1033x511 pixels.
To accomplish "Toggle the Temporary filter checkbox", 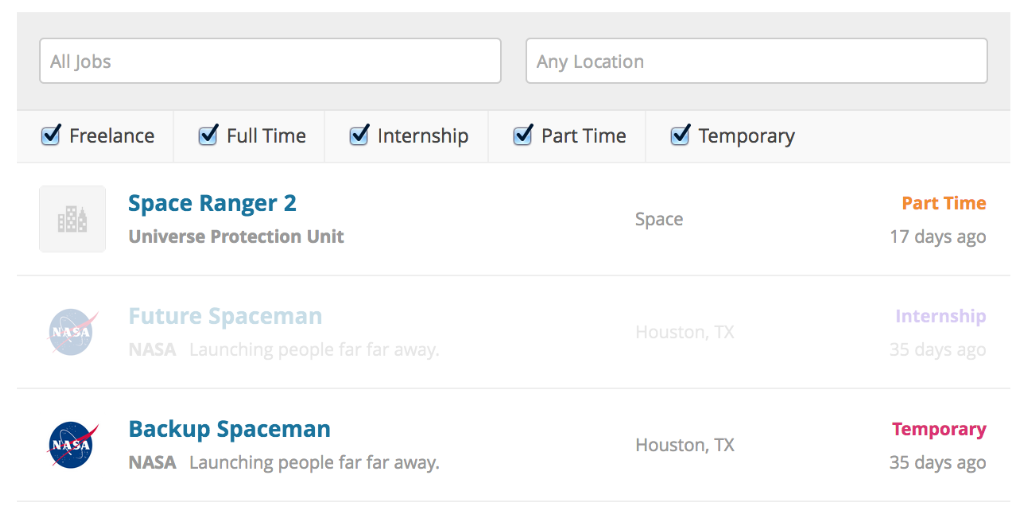I will (x=680, y=136).
